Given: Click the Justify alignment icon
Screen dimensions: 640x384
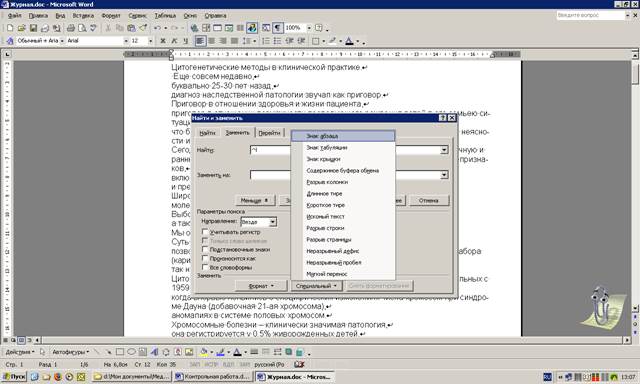Looking at the screenshot, I should pyautogui.click(x=234, y=41).
